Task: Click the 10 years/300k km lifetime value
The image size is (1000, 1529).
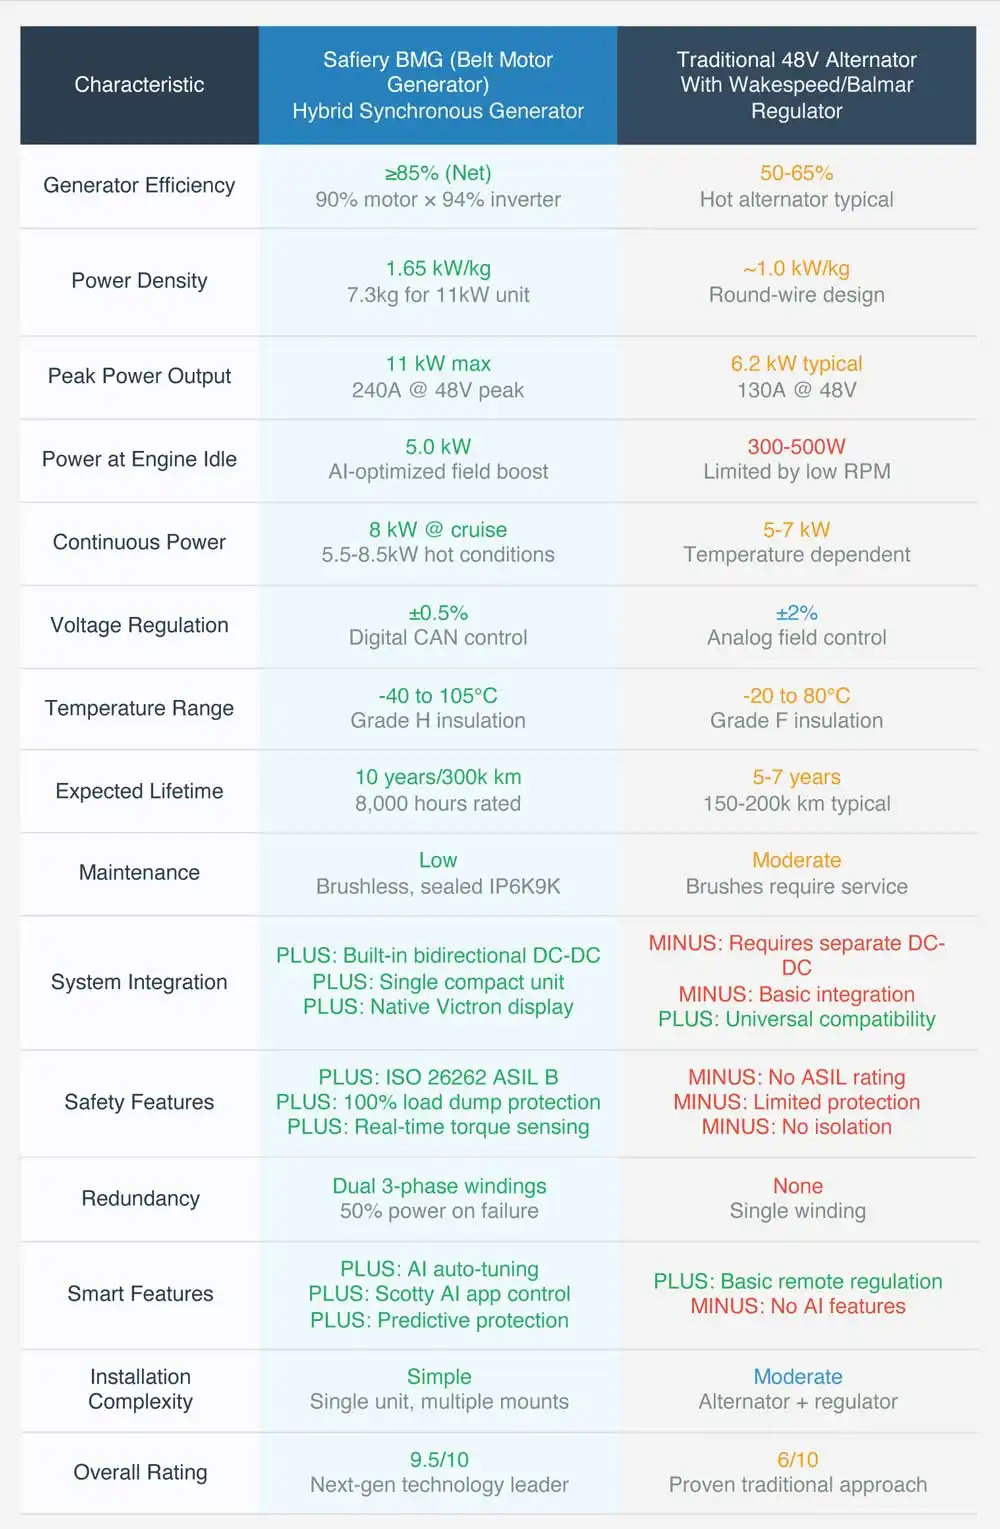Action: coord(438,777)
